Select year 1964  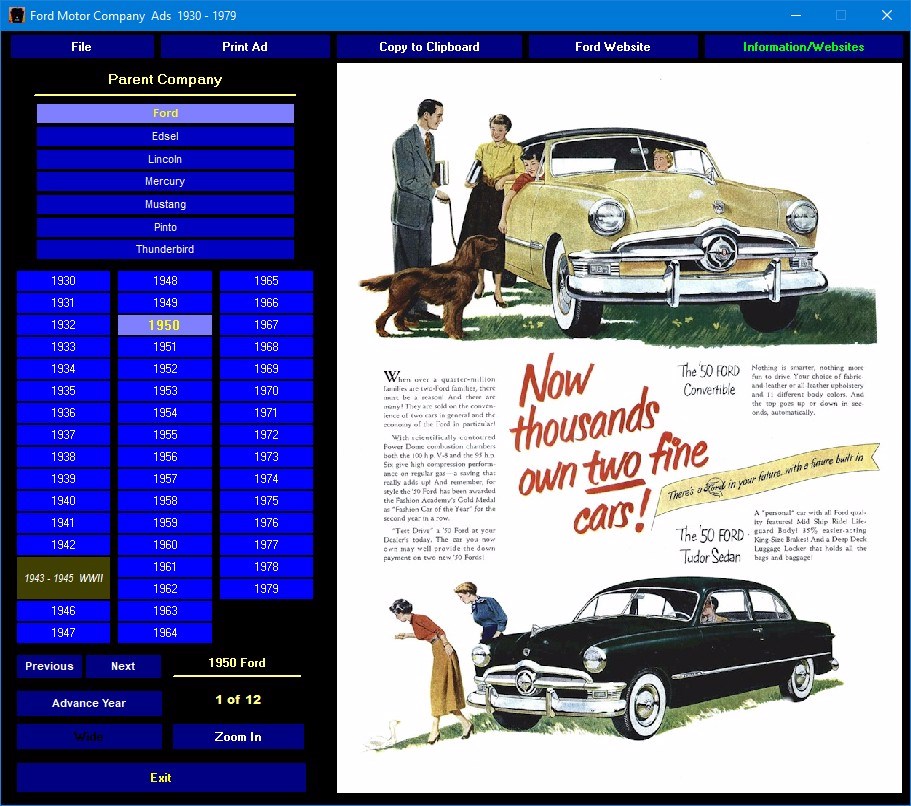pos(165,633)
